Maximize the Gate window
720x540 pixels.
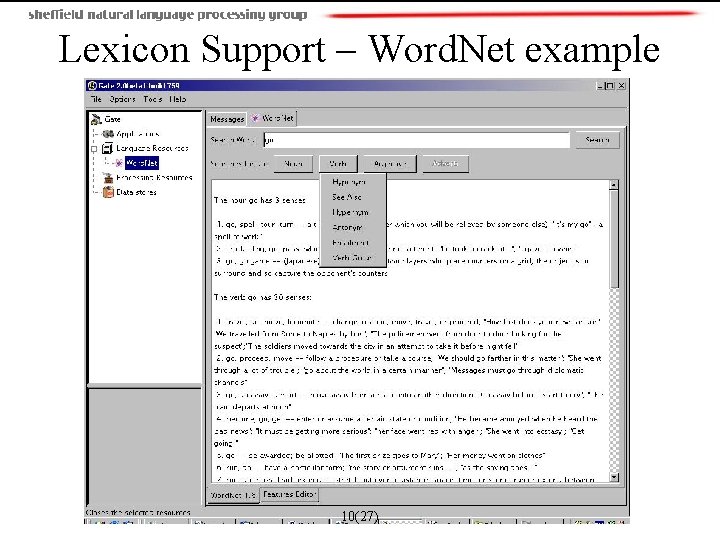tap(609, 85)
